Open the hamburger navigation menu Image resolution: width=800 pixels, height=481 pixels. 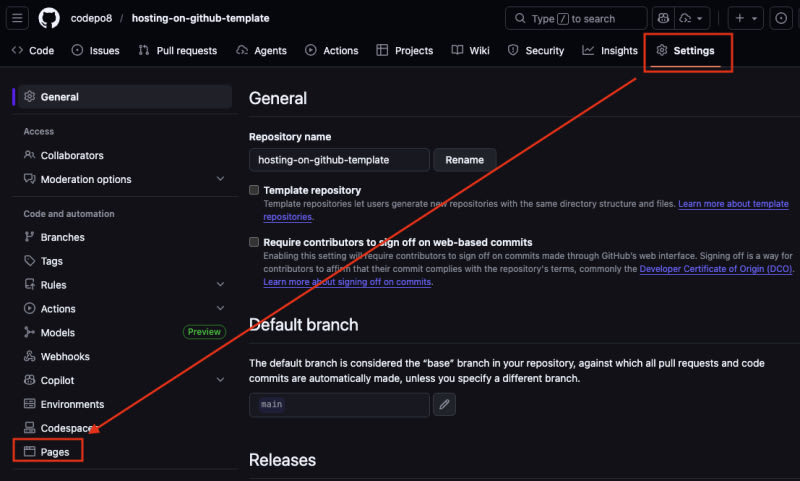pos(17,18)
